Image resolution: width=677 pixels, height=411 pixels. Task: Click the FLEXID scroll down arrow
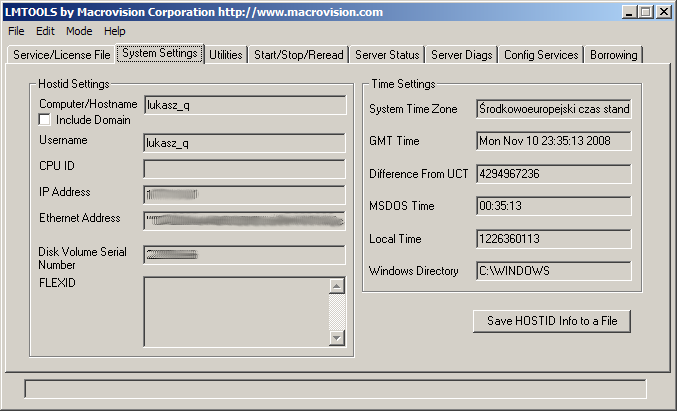pyautogui.click(x=337, y=338)
